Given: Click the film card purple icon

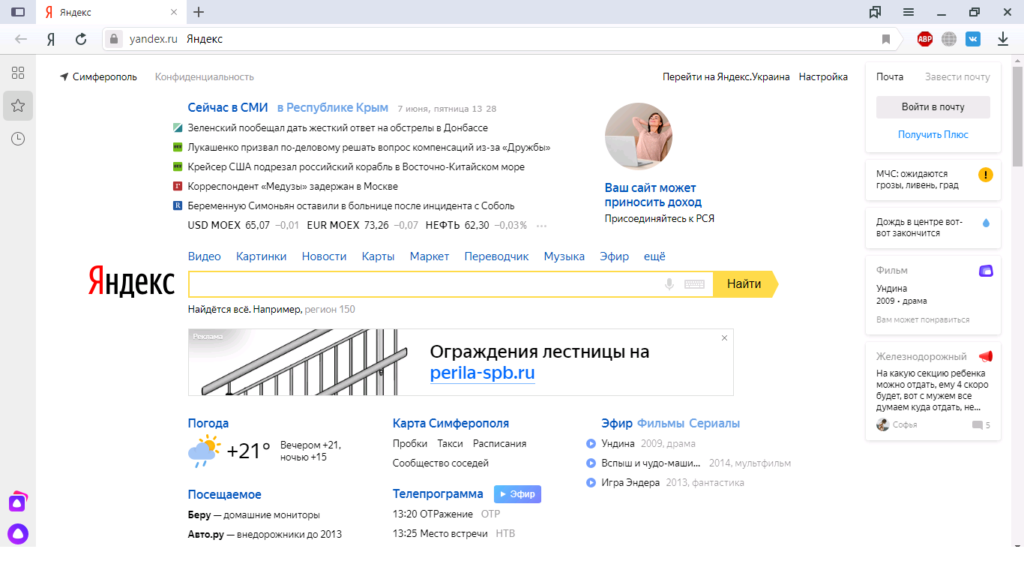Looking at the screenshot, I should pos(985,270).
